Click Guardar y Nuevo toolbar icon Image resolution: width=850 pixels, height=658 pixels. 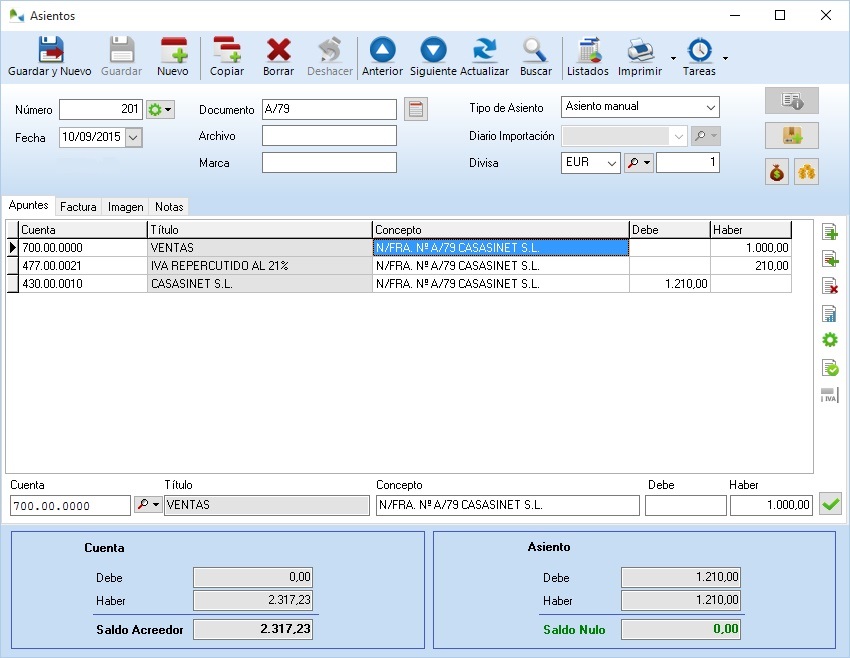click(50, 57)
